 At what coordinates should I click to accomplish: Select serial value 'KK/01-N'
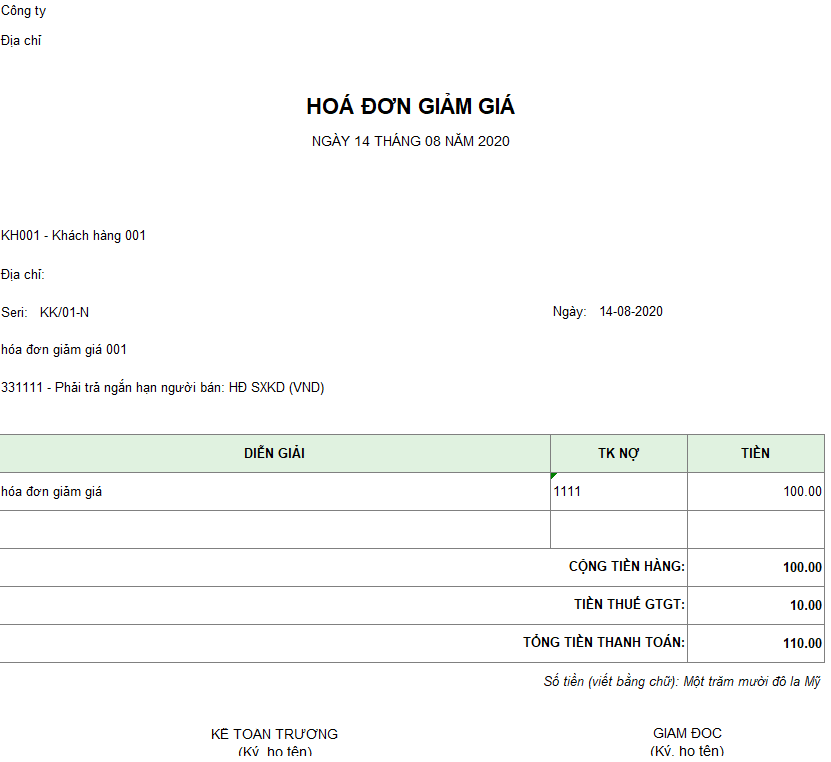coord(65,313)
